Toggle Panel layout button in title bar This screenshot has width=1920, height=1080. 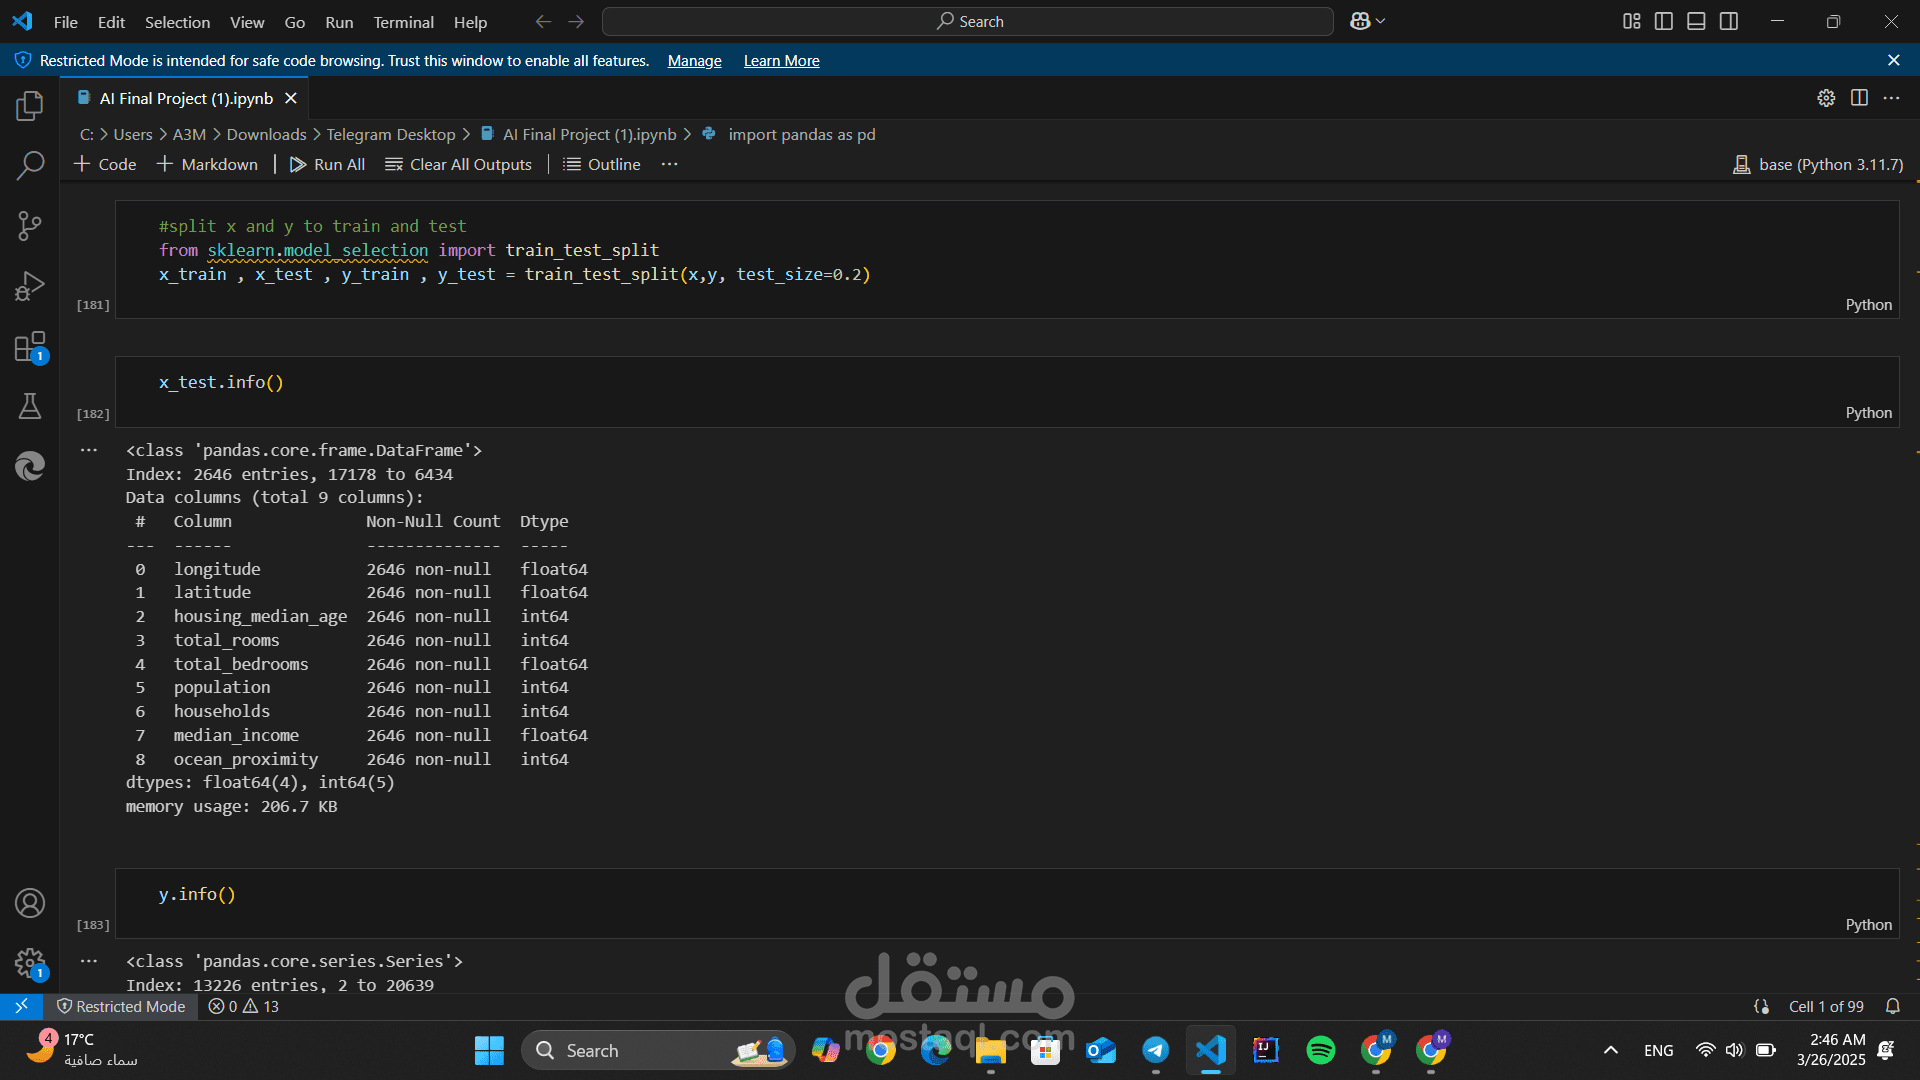tap(1696, 21)
